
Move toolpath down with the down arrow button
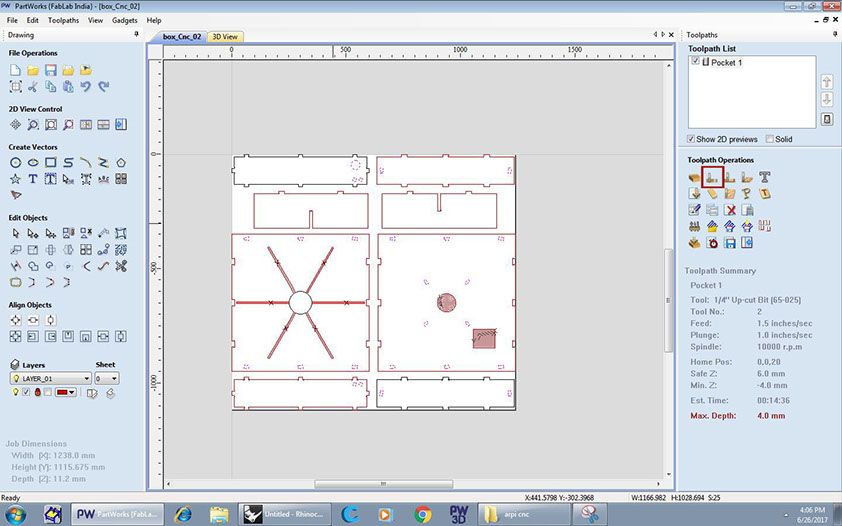click(x=827, y=100)
